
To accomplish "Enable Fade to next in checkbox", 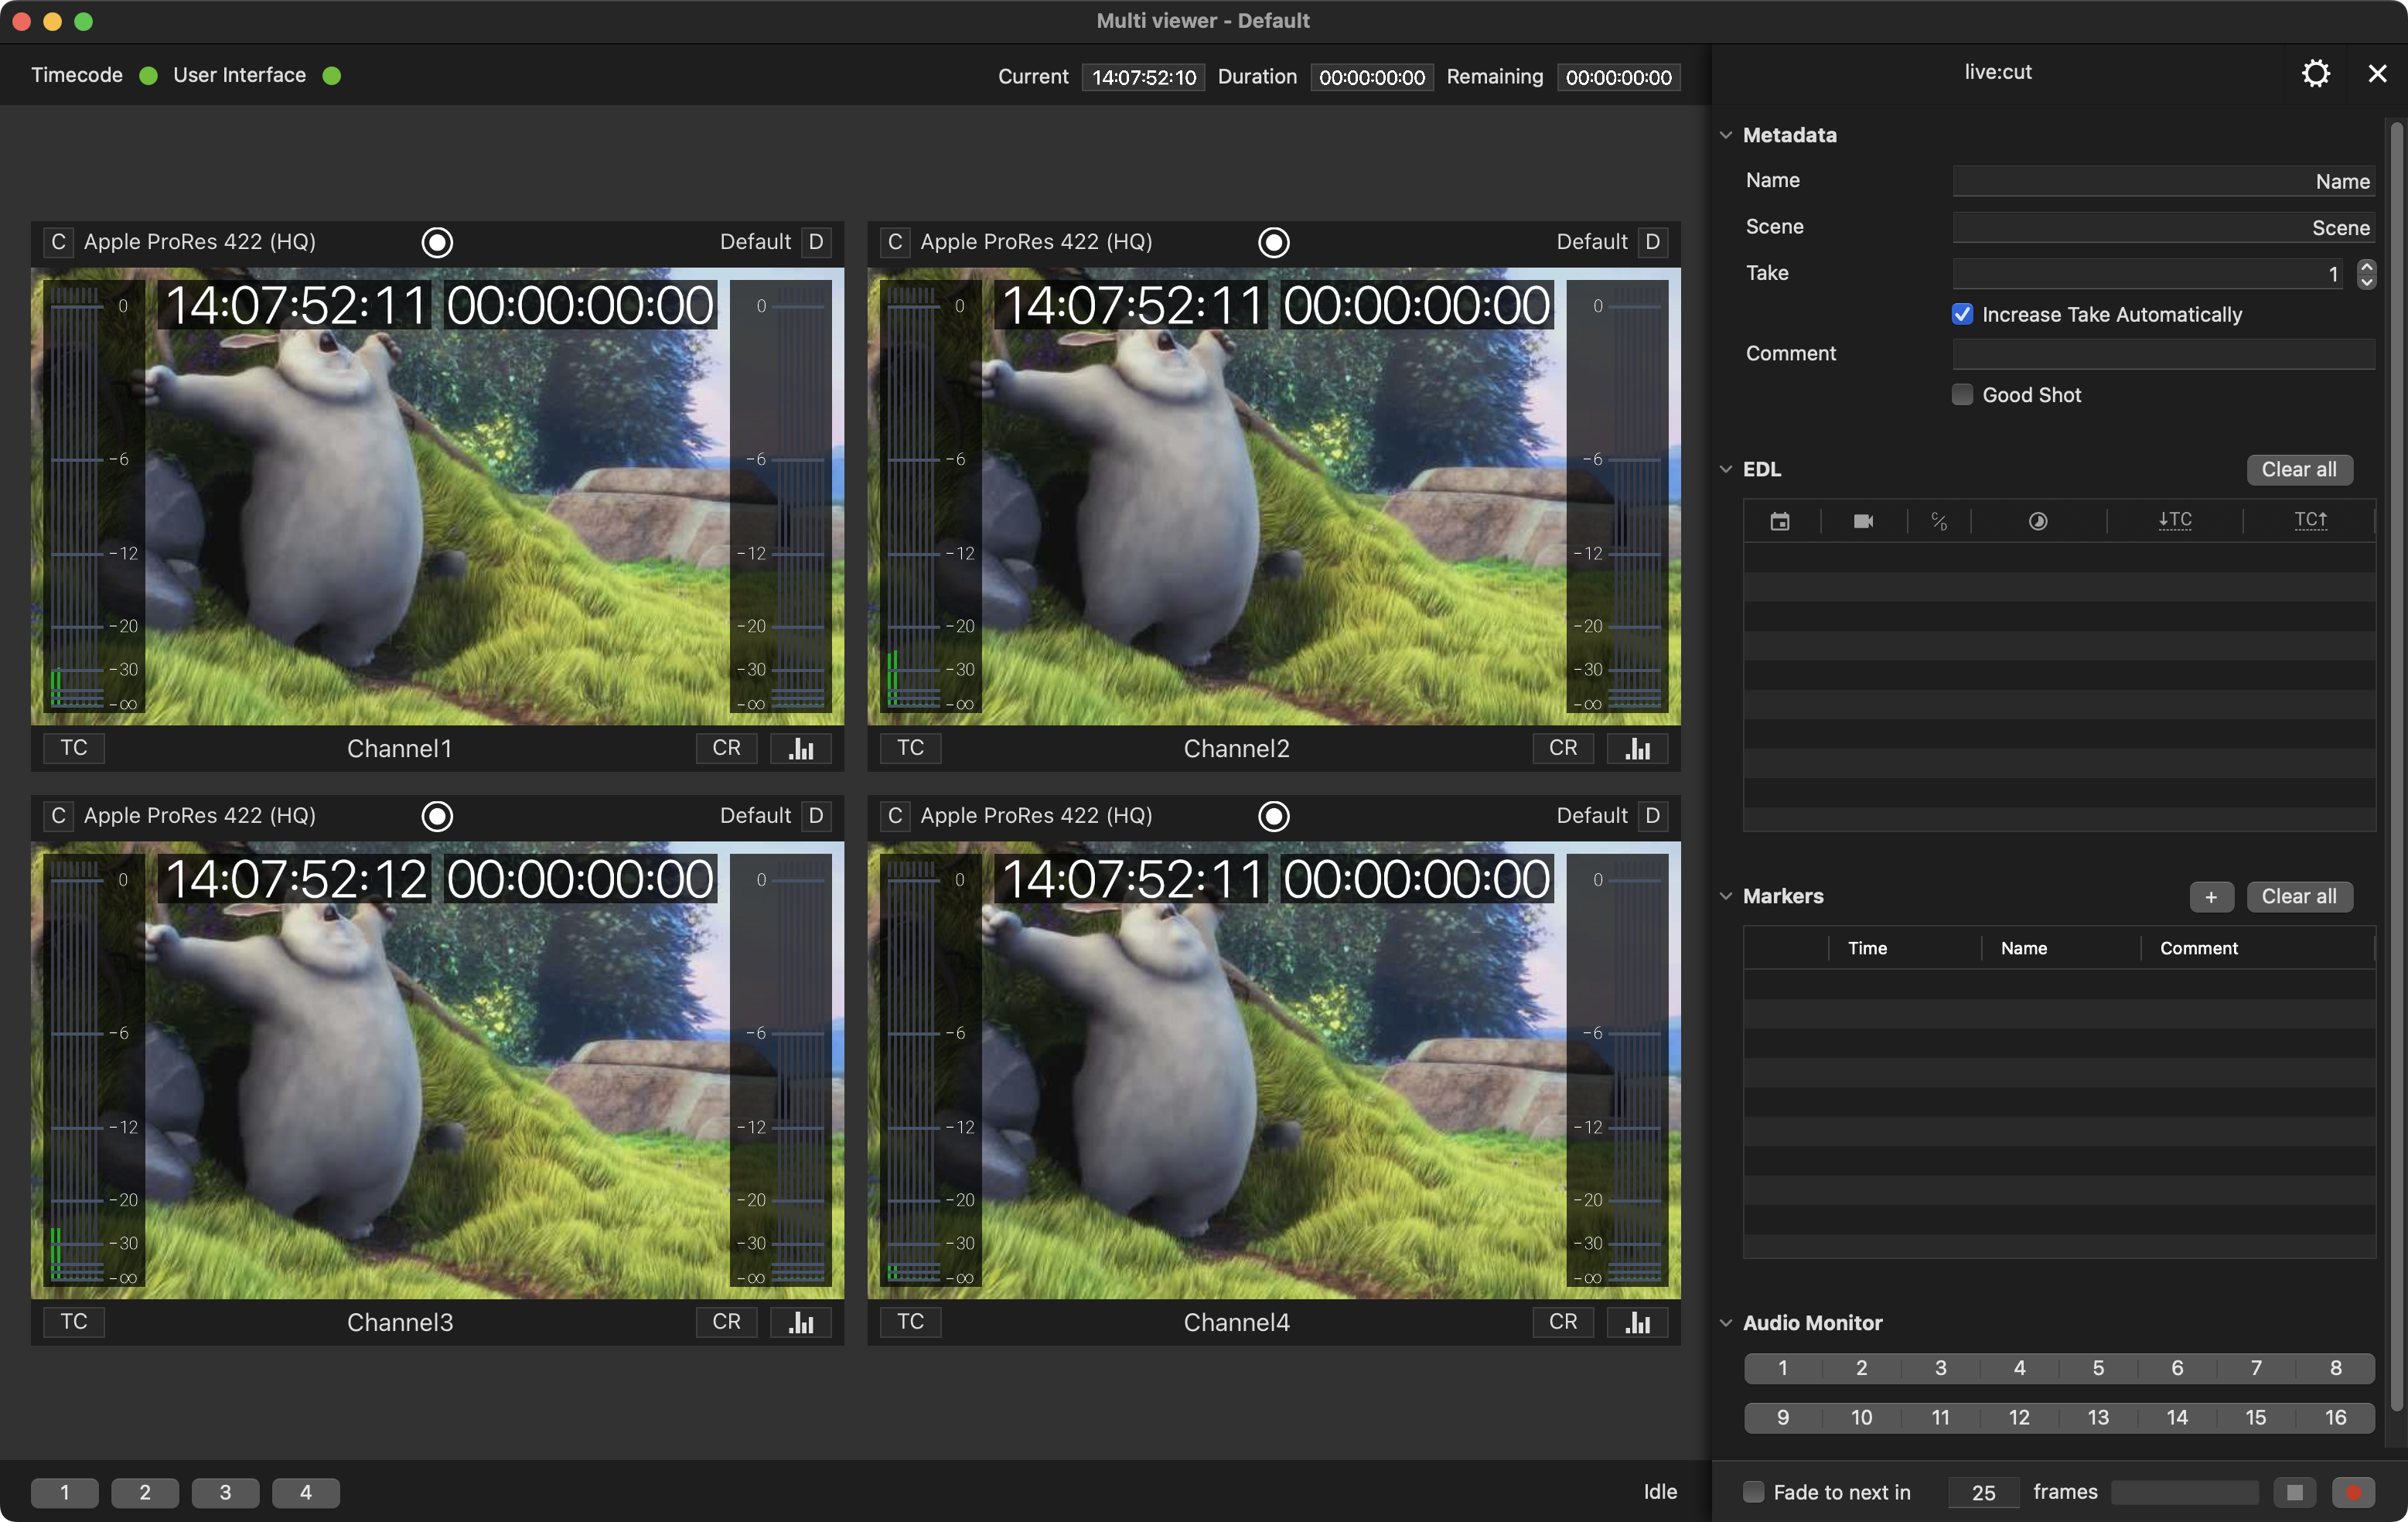I will (x=1753, y=1492).
